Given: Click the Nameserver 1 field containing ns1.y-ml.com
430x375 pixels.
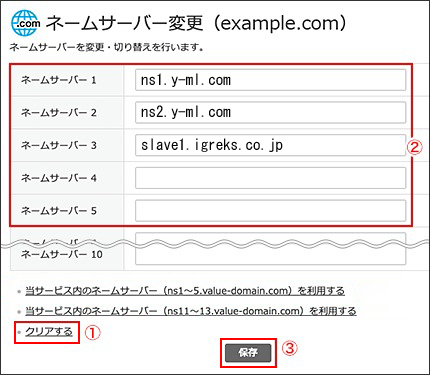Looking at the screenshot, I should pyautogui.click(x=270, y=80).
